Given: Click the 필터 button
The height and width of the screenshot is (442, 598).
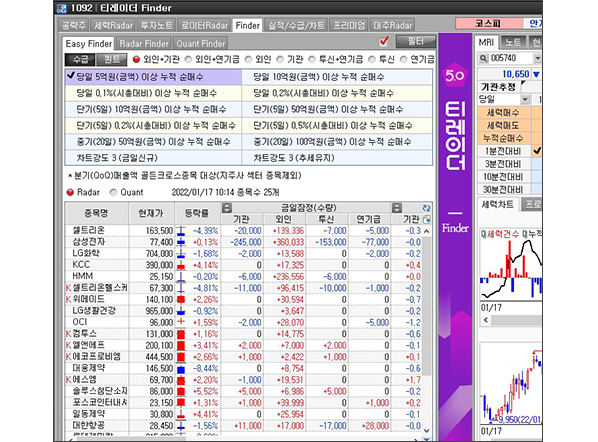Looking at the screenshot, I should click(415, 41).
